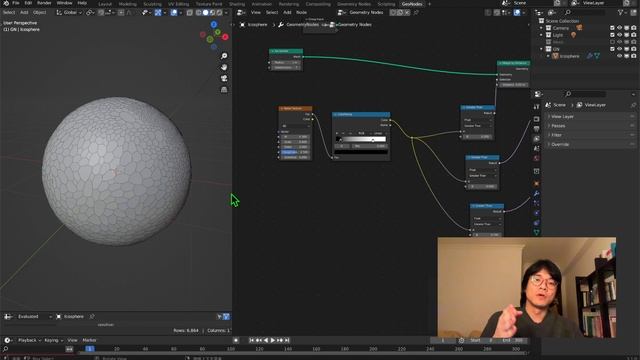Open orange Object properties tab icon

point(536,183)
